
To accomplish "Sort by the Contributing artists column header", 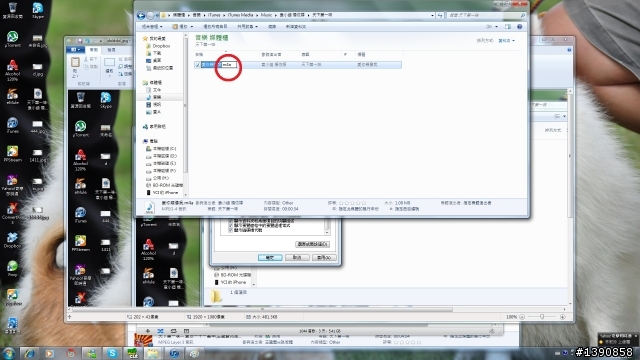I will pos(280,54).
